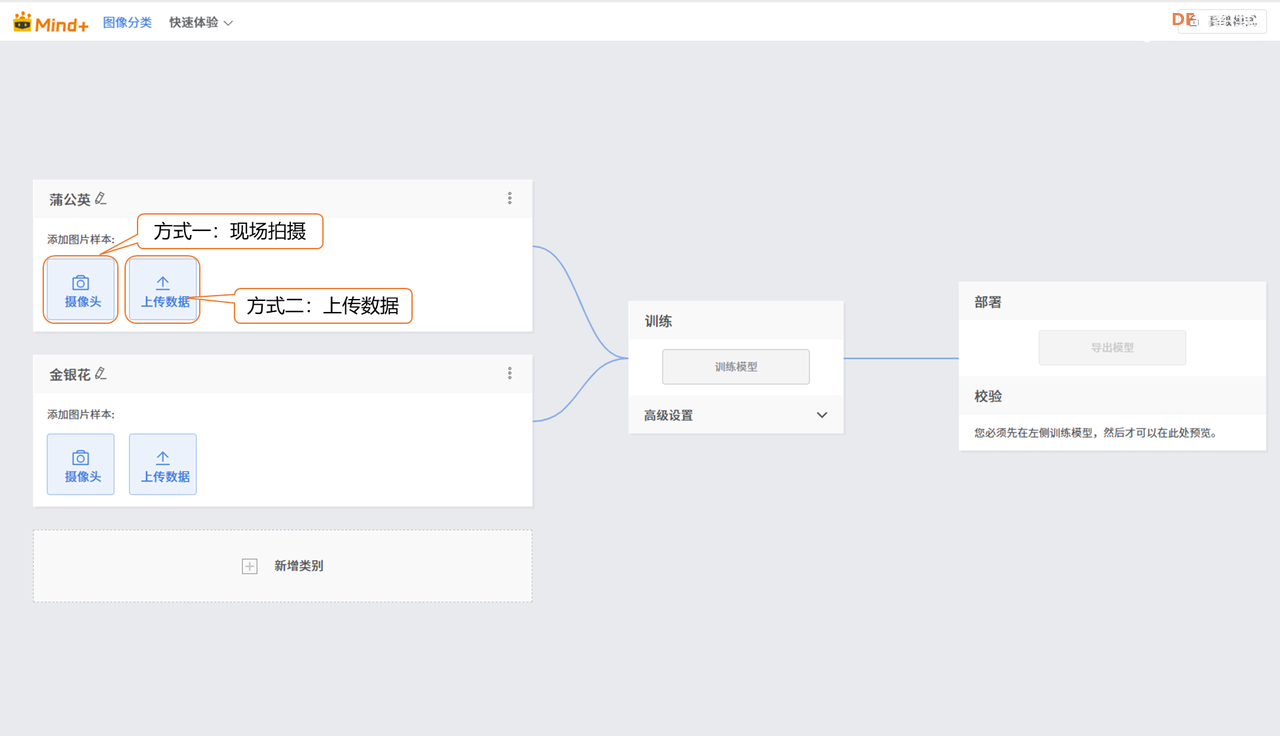Switch to the 图像分类 tab
Image resolution: width=1280 pixels, height=736 pixels.
(x=127, y=22)
